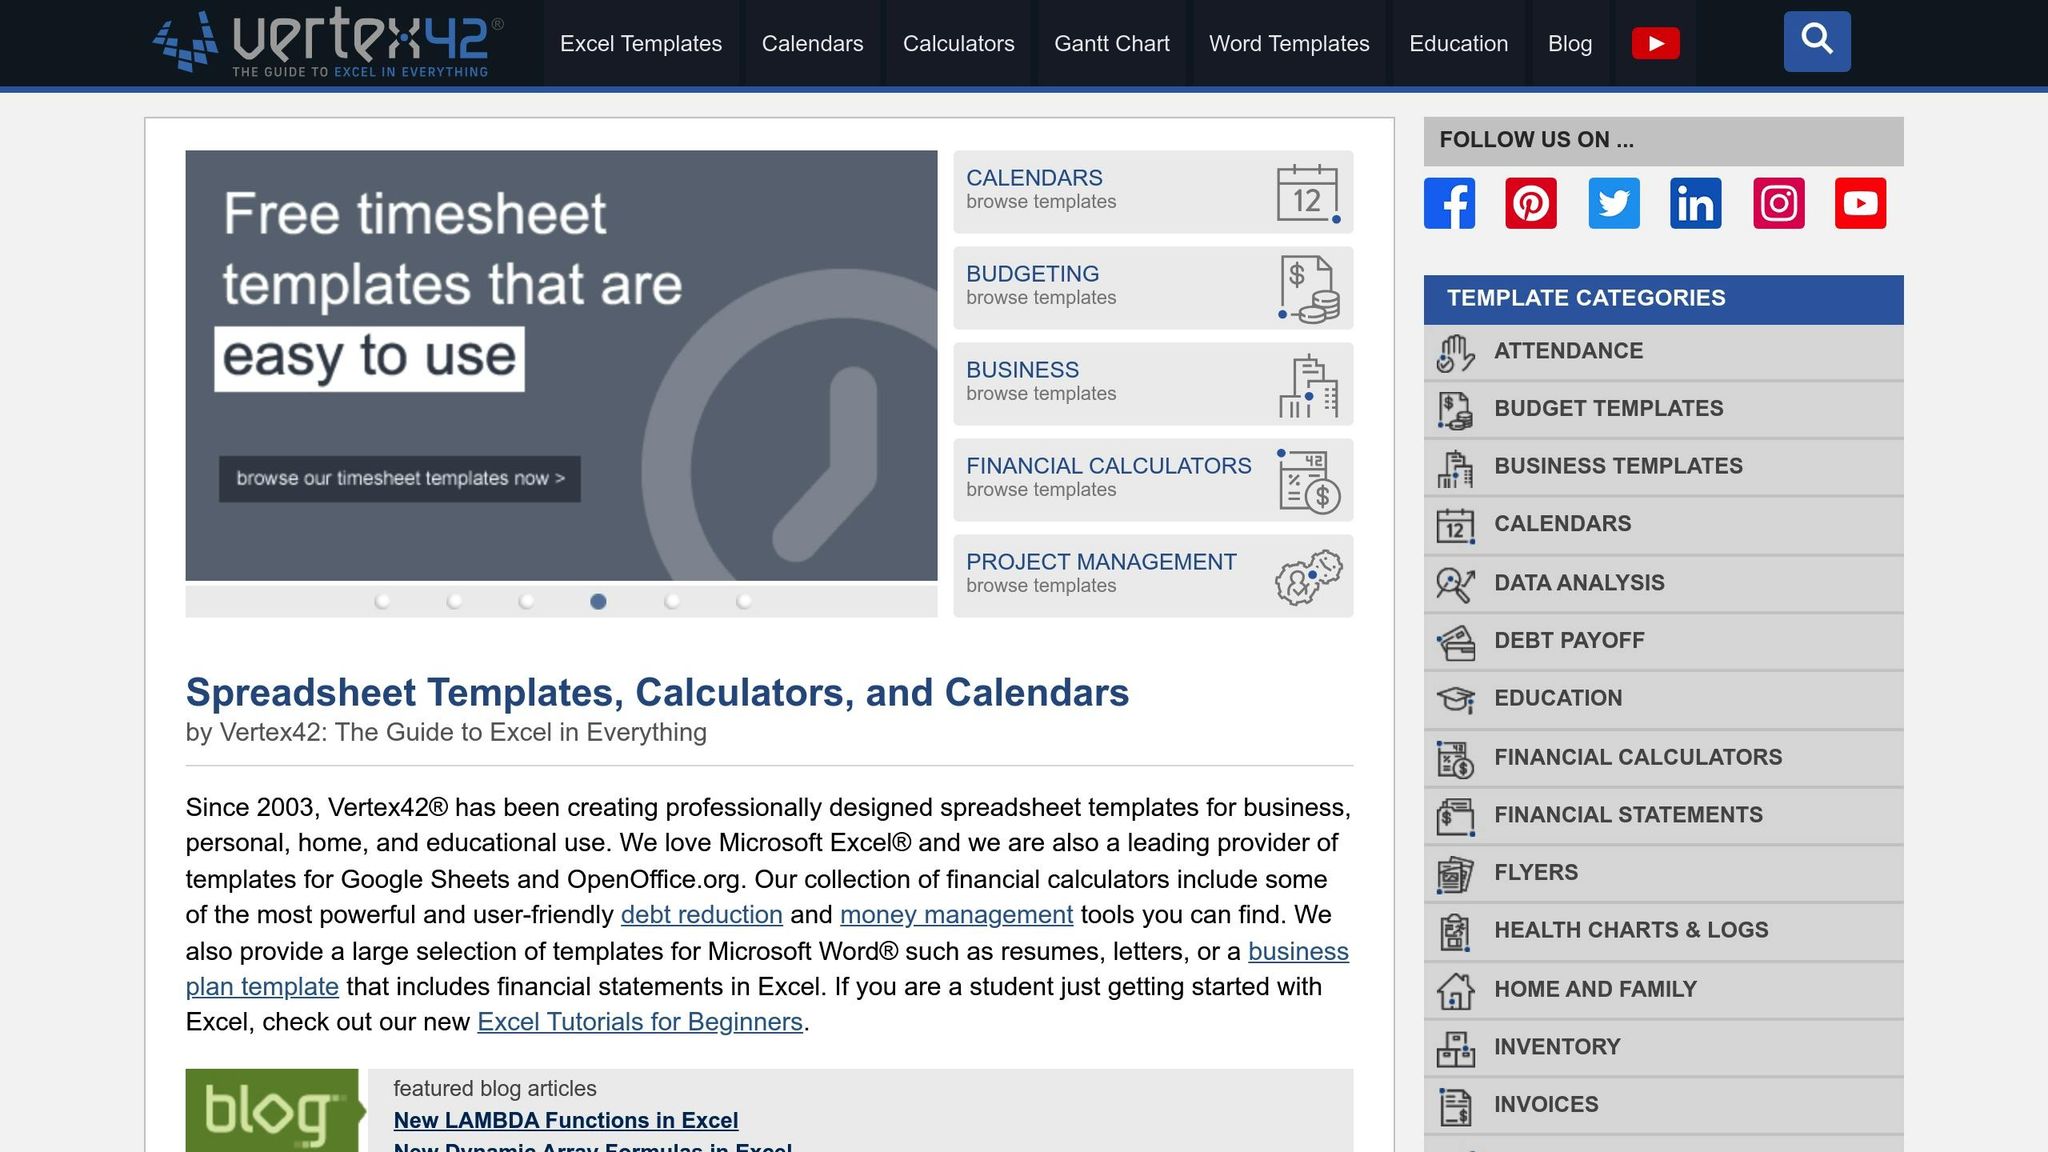Click the calendar icon beside sidebar Calendars
2048x1152 pixels.
click(1455, 526)
